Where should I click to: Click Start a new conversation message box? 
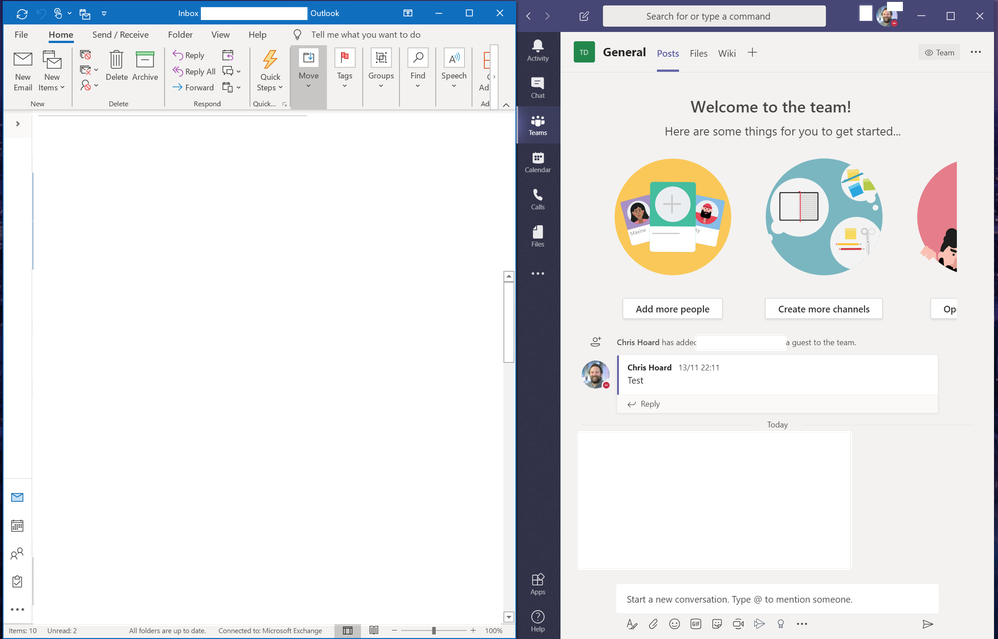[777, 599]
